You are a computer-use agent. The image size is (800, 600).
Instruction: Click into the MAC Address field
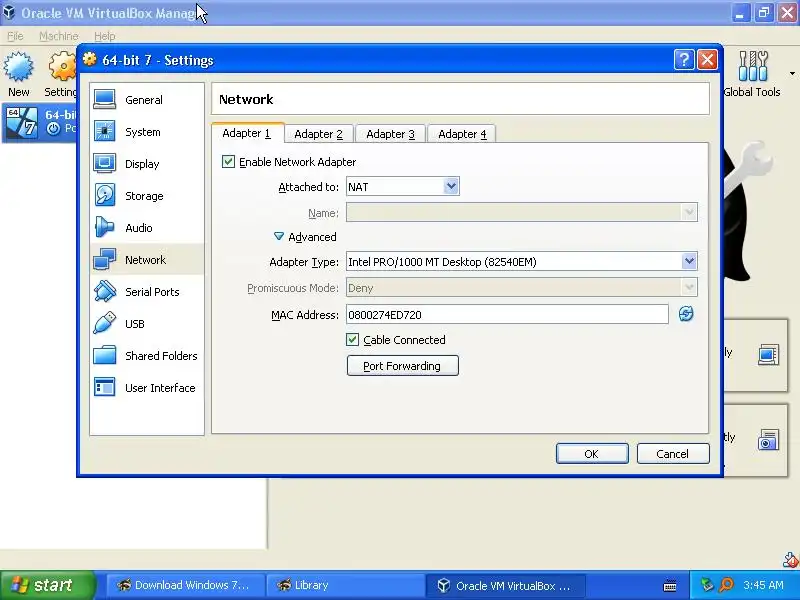507,314
